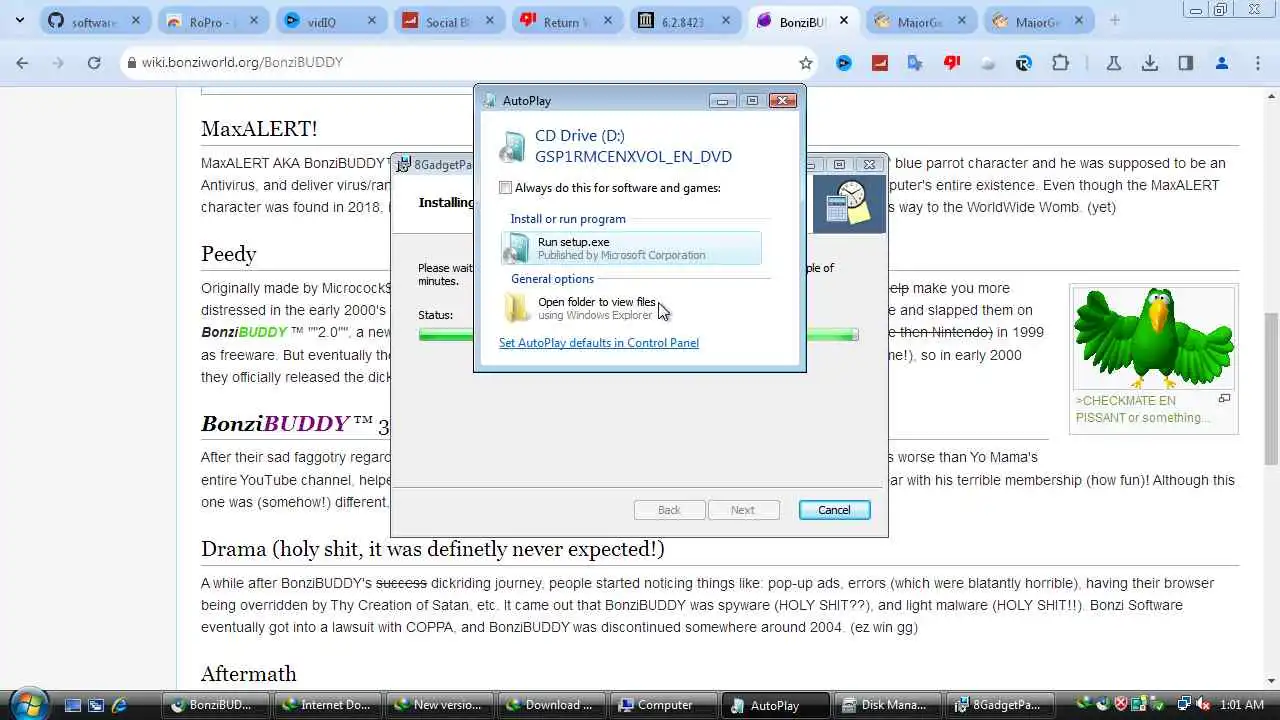Open the Extensions puzzle icon
Image resolution: width=1280 pixels, height=720 pixels.
(x=1060, y=63)
